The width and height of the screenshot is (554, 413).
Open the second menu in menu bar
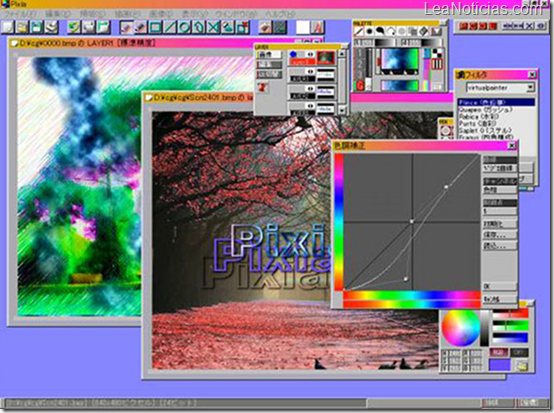point(58,14)
